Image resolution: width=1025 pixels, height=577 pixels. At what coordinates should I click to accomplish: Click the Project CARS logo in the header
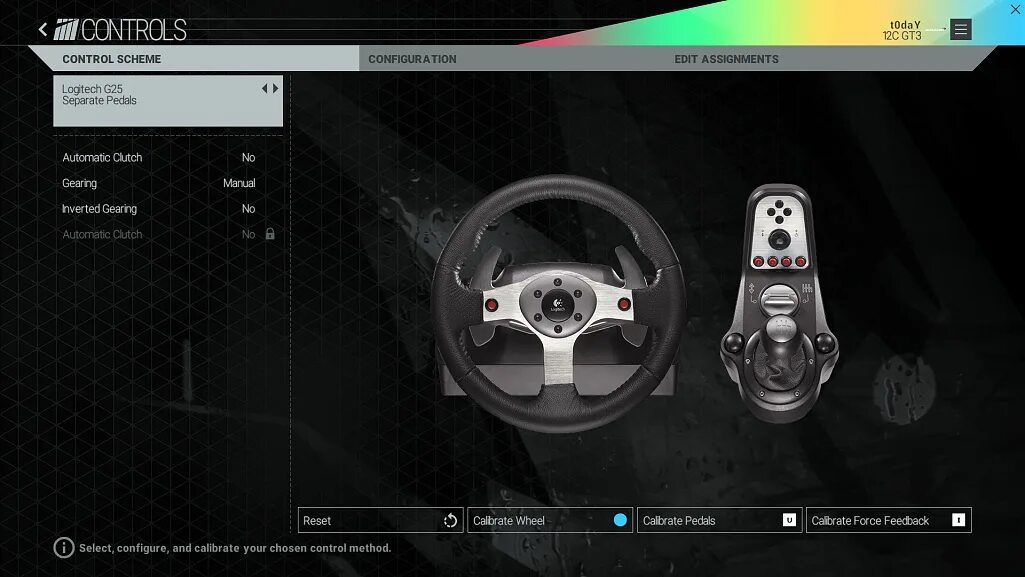[x=66, y=29]
